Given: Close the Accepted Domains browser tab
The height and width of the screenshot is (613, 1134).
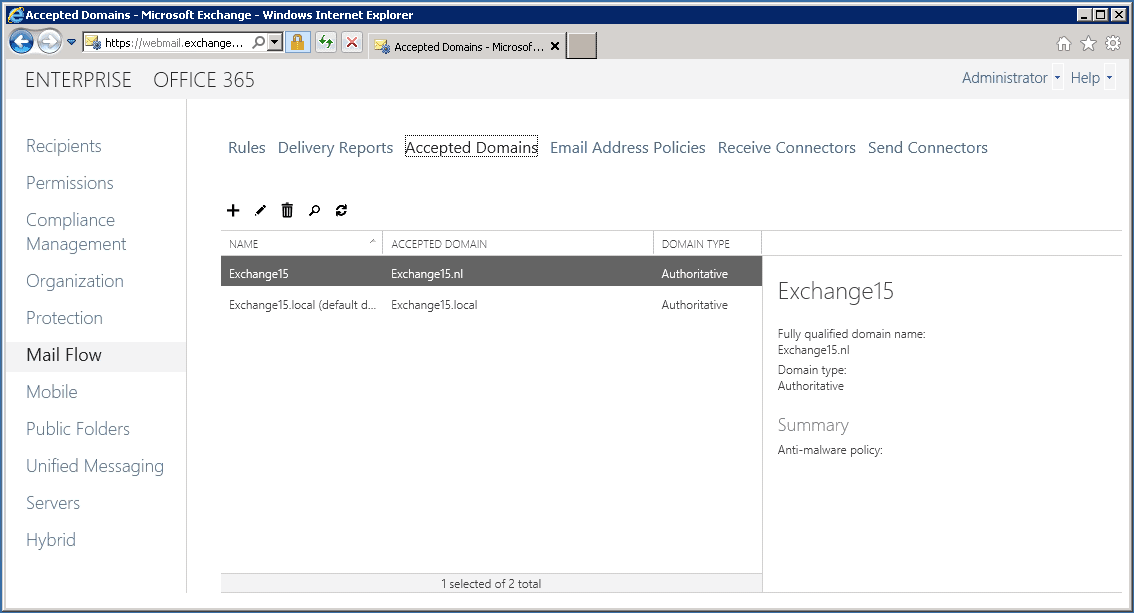Looking at the screenshot, I should click(x=555, y=46).
